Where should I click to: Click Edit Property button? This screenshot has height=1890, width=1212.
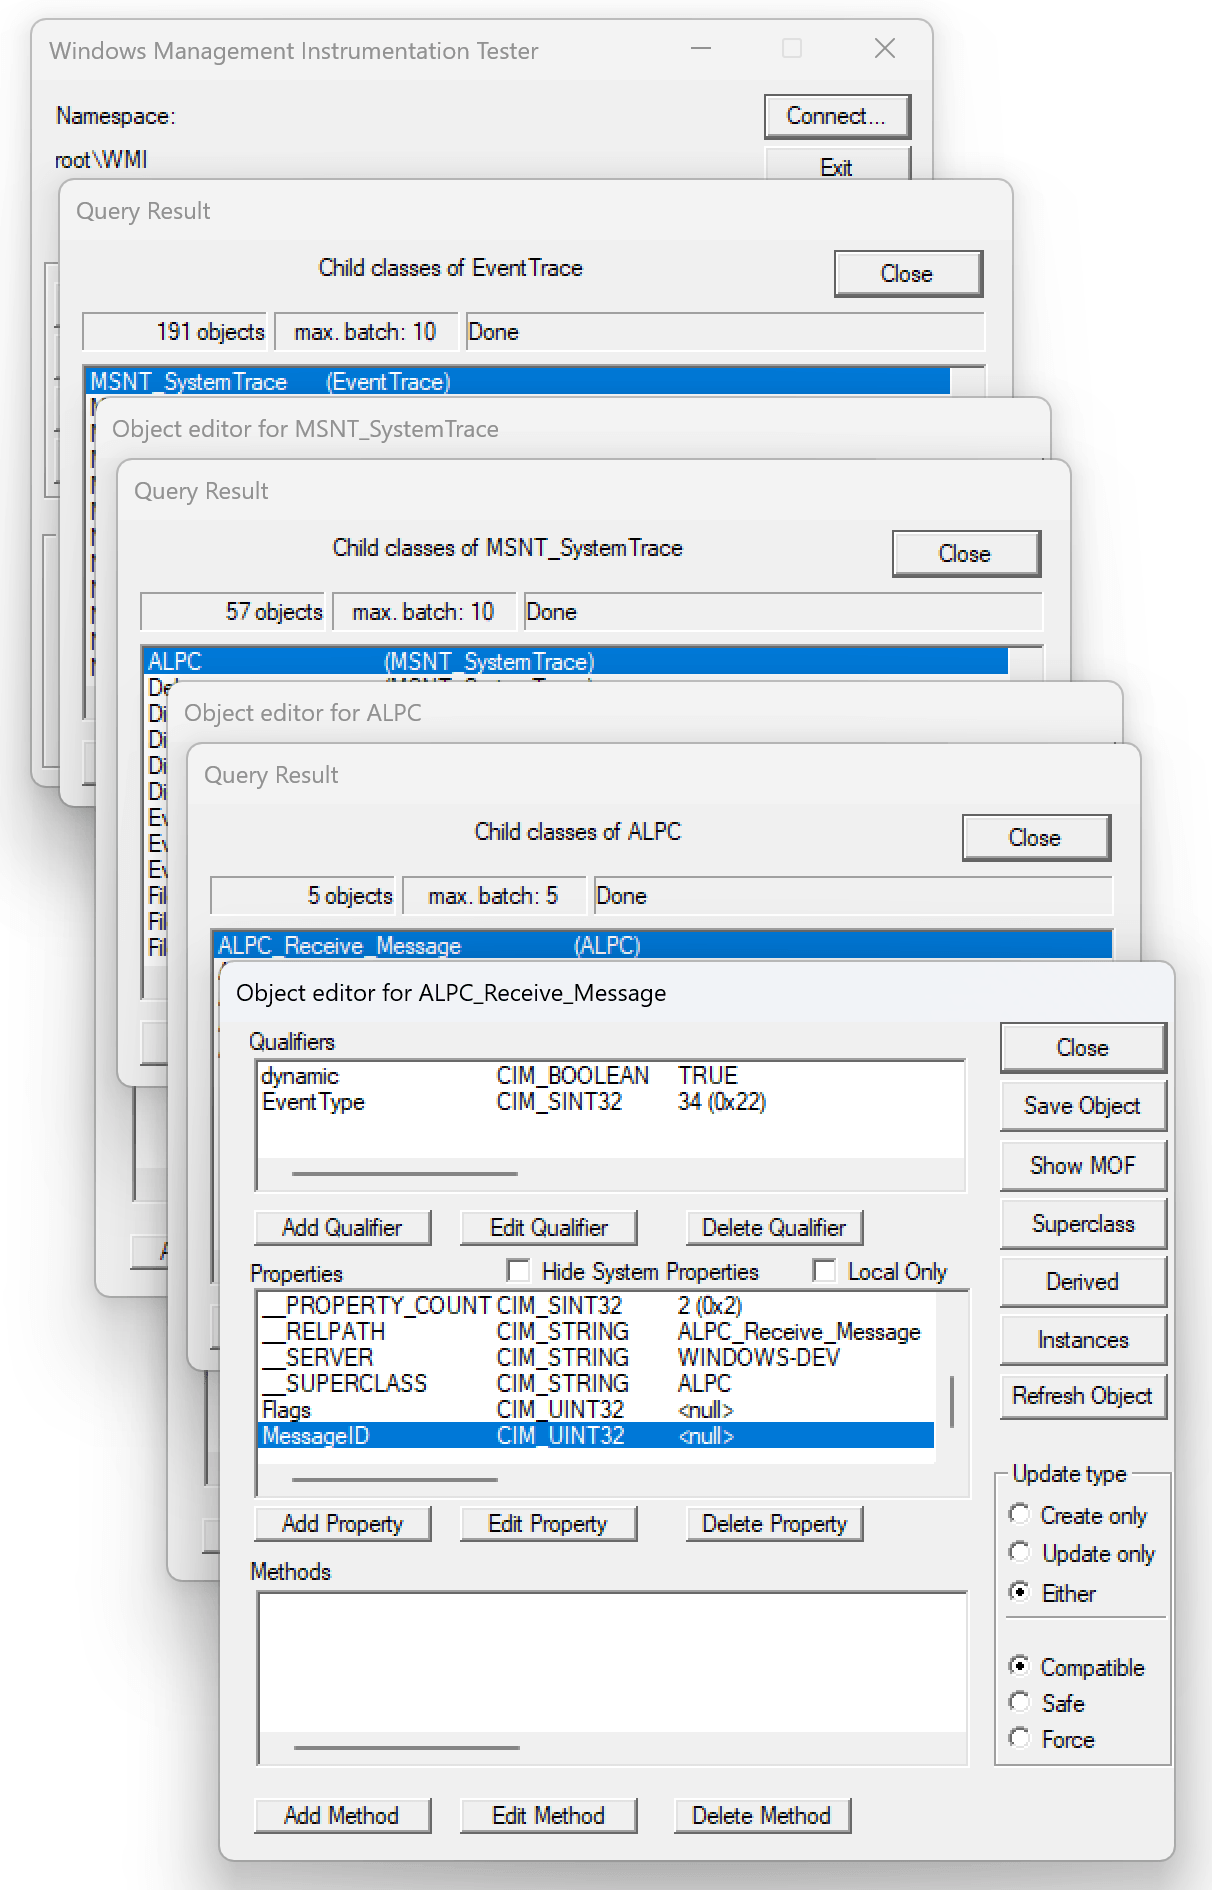click(547, 1524)
